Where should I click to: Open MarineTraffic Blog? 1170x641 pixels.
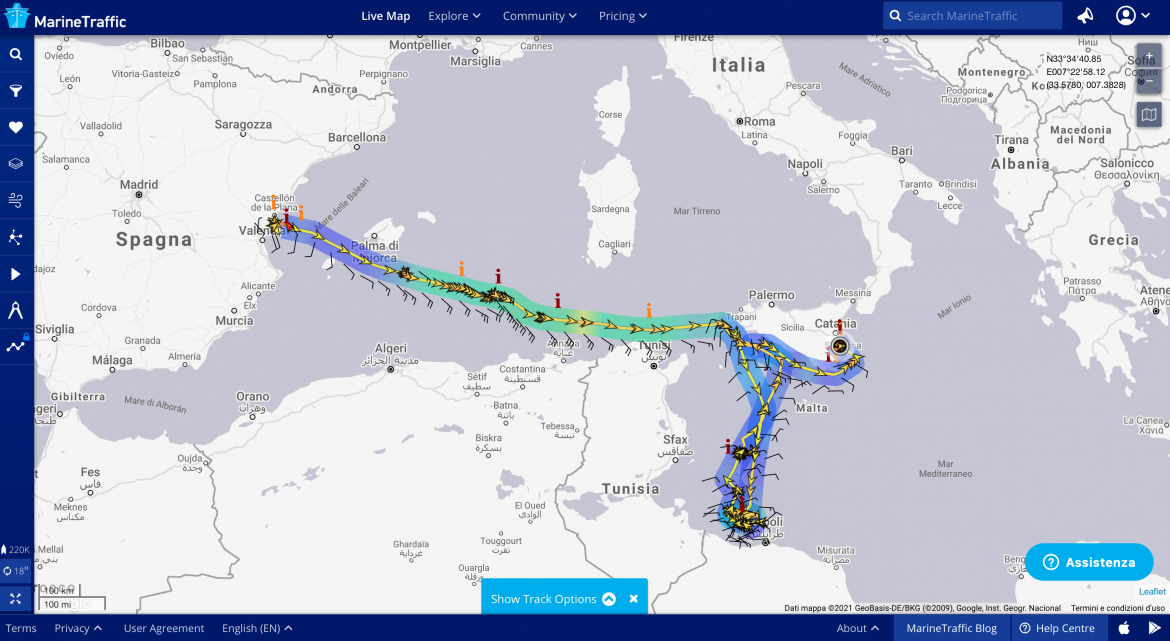(951, 628)
